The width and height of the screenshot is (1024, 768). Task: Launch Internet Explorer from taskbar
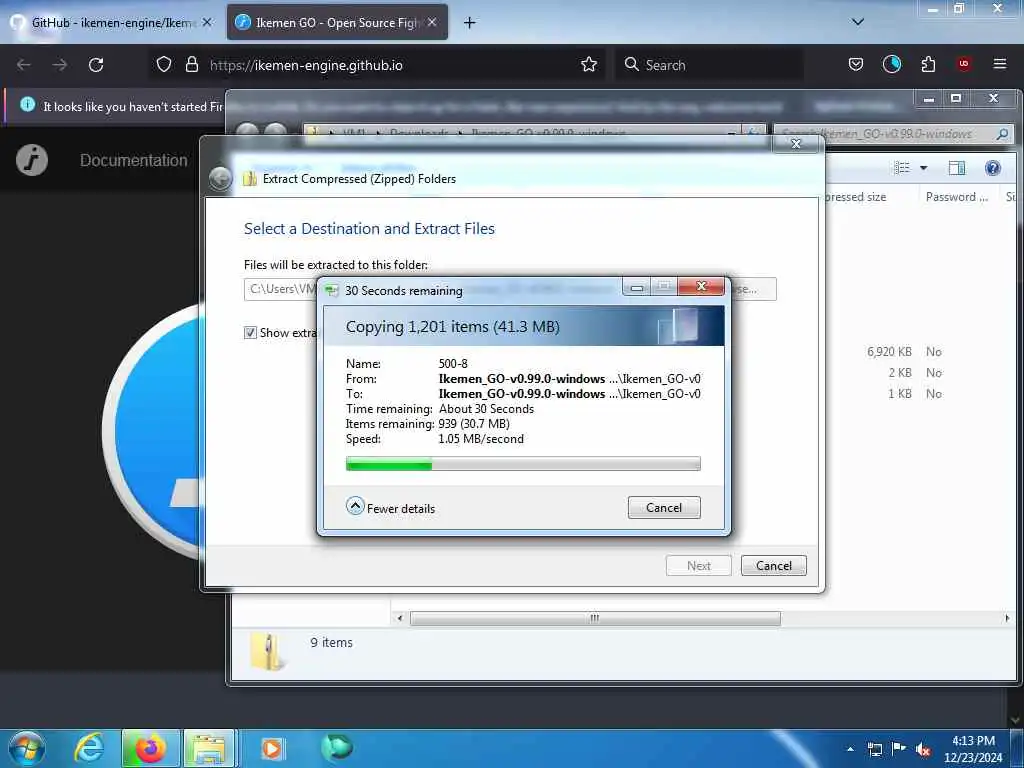tap(89, 748)
